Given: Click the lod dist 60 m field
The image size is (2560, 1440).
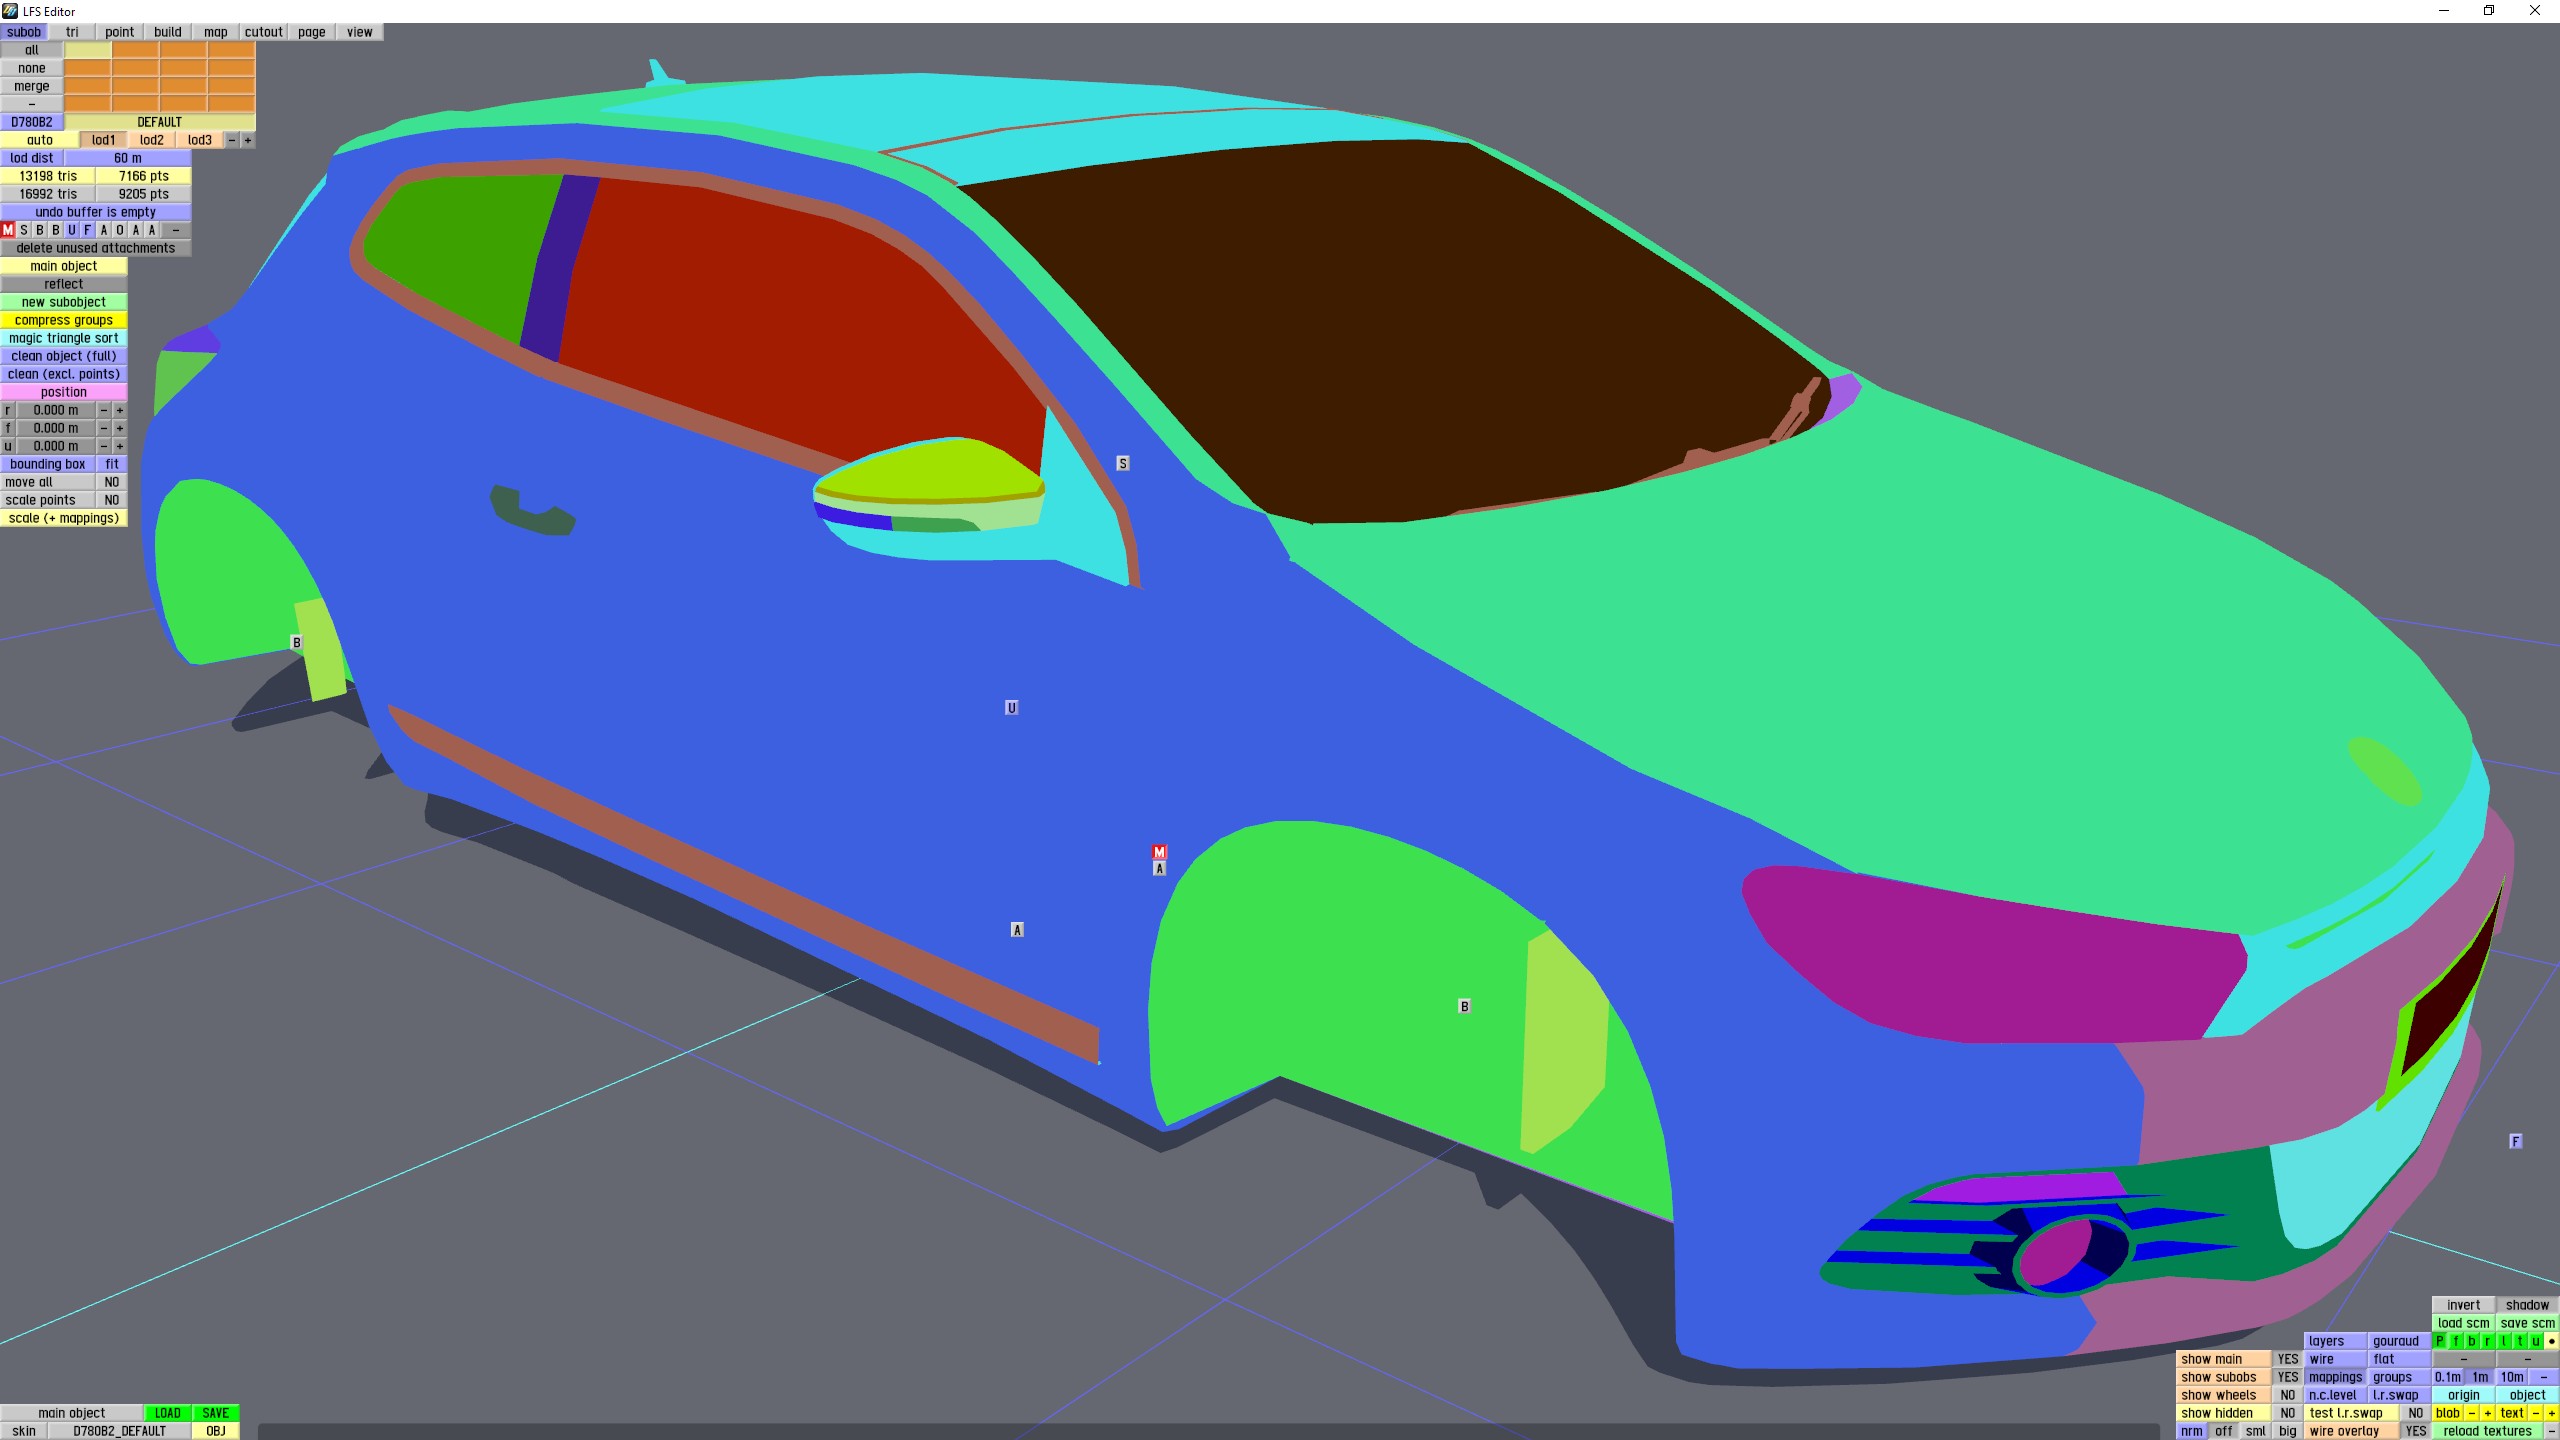Looking at the screenshot, I should point(128,158).
